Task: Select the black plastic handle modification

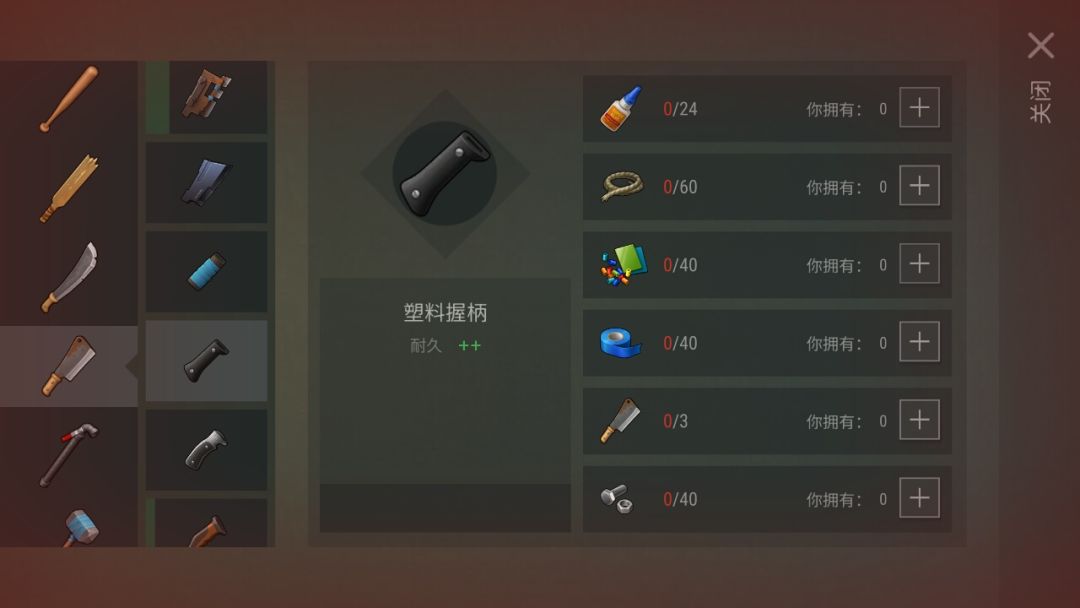Action: point(207,360)
